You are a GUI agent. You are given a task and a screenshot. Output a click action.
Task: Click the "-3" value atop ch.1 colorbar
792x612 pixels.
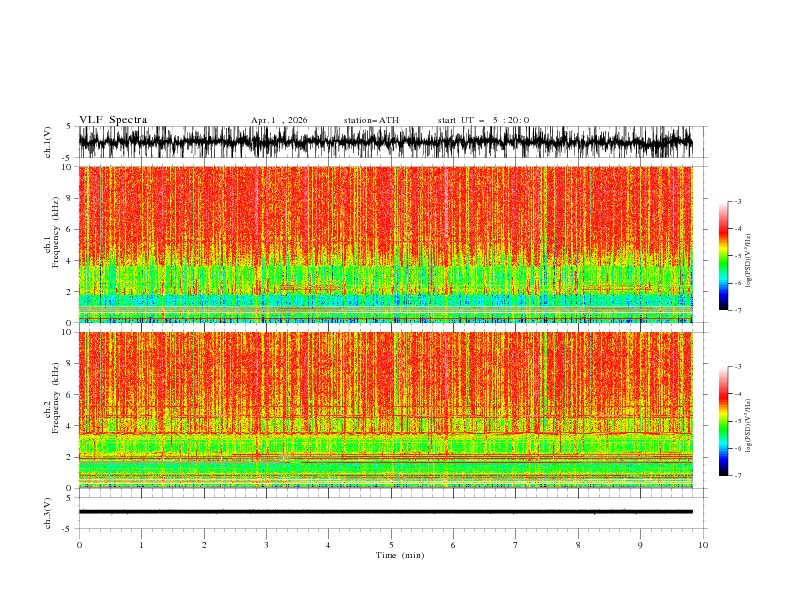(737, 201)
